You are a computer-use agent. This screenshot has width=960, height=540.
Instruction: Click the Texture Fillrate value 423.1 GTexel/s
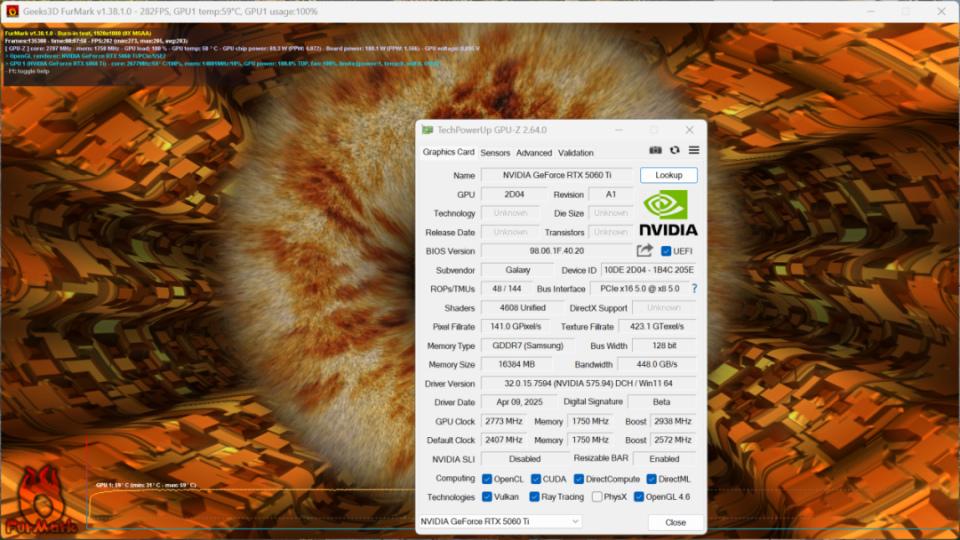pyautogui.click(x=657, y=327)
